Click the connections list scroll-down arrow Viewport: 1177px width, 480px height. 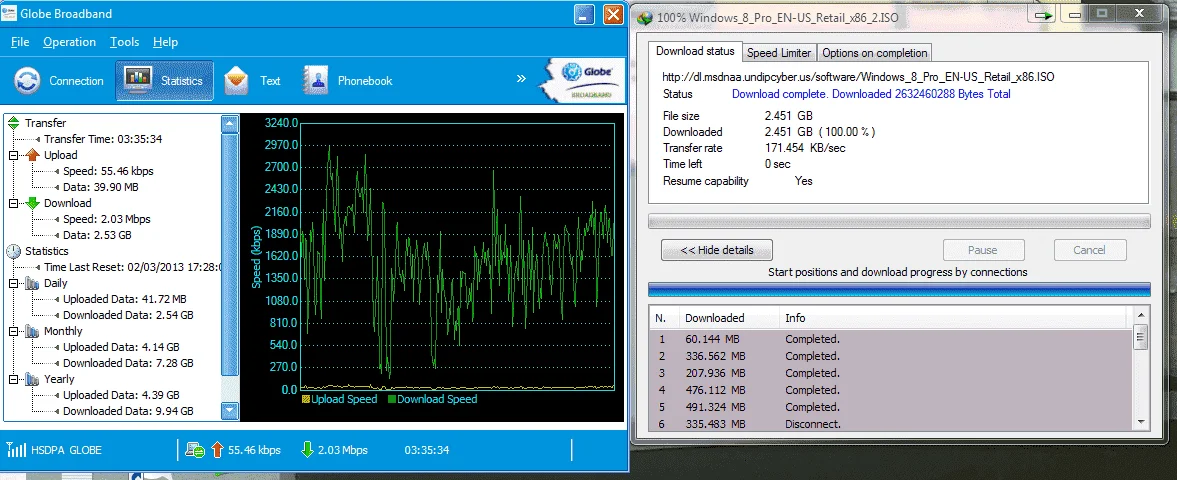[1140, 421]
